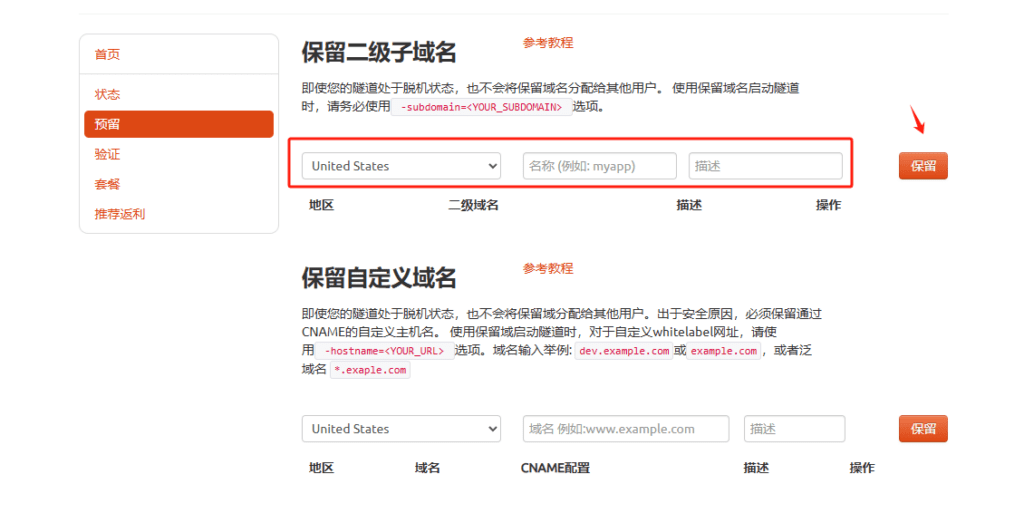Click 描述 field in the custom domain row

tap(794, 429)
